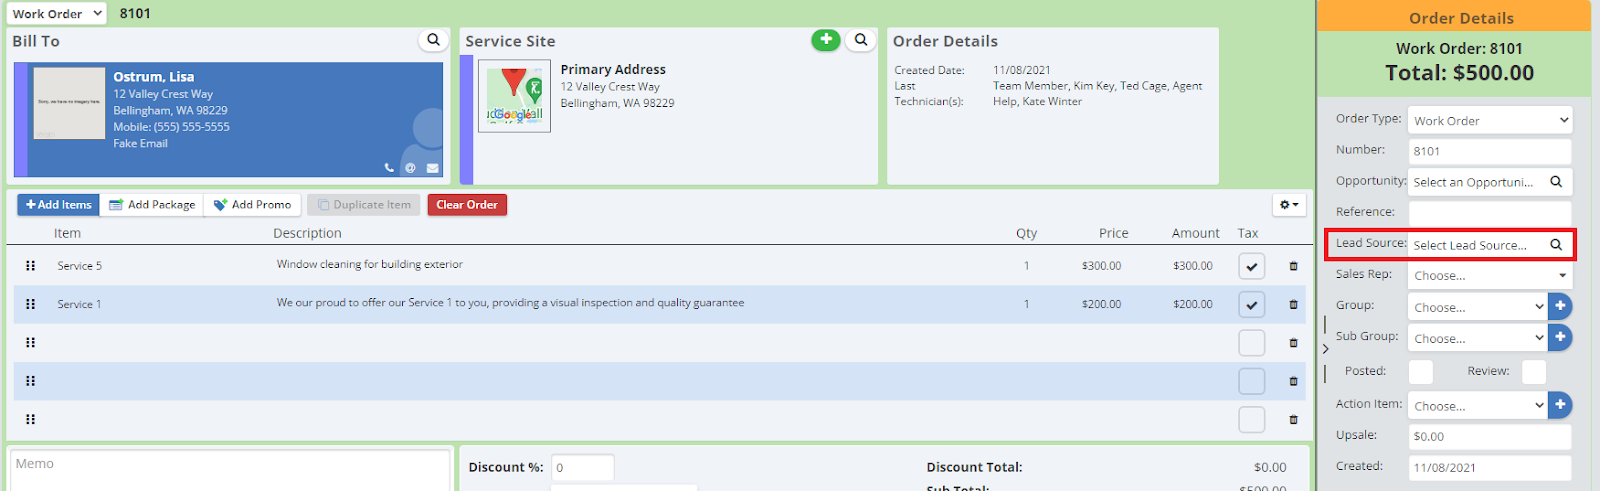The width and height of the screenshot is (1600, 491).
Task: Click the Service Site search magnifier icon
Action: tap(860, 40)
